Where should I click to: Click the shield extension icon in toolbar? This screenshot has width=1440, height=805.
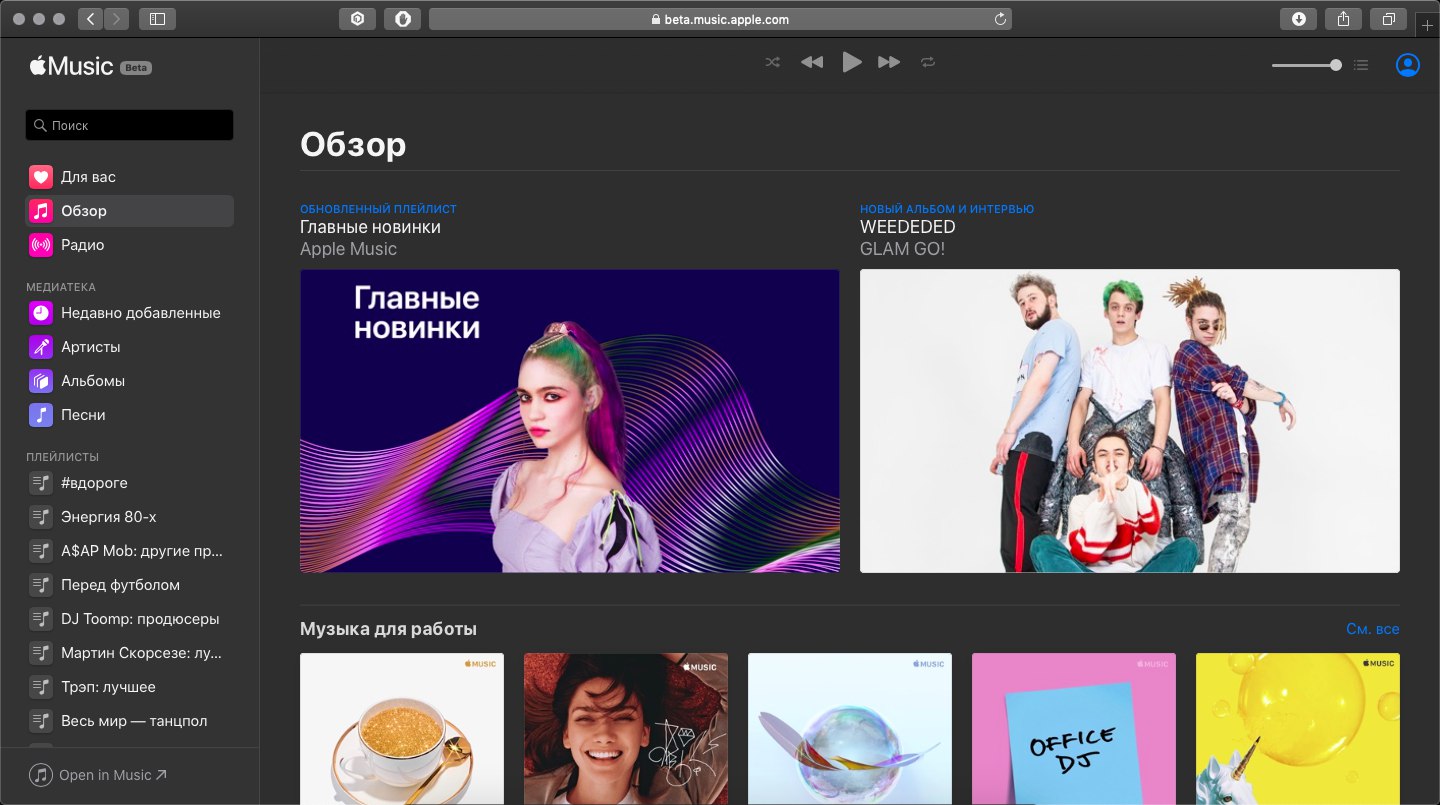point(402,18)
